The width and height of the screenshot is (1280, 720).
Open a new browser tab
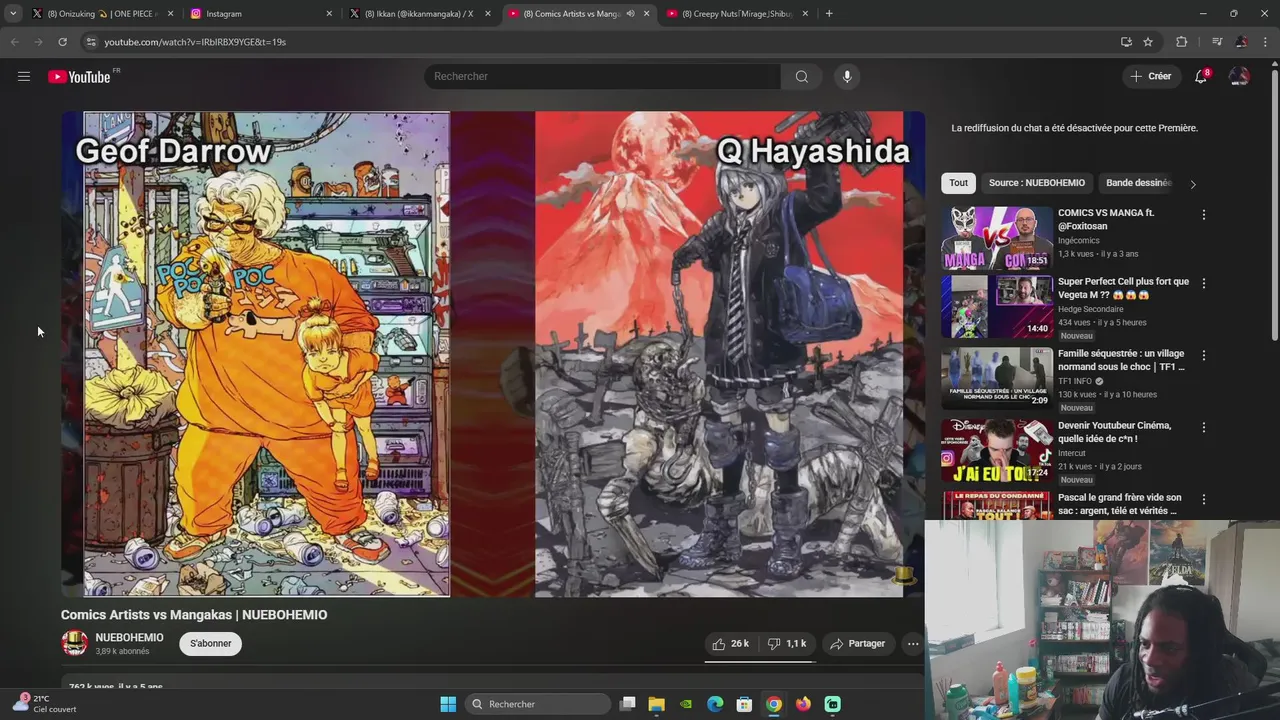829,14
